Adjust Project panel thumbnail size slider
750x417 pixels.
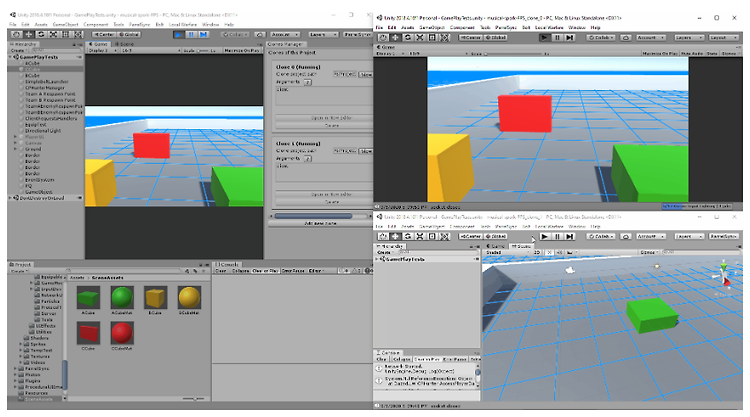(x=194, y=398)
